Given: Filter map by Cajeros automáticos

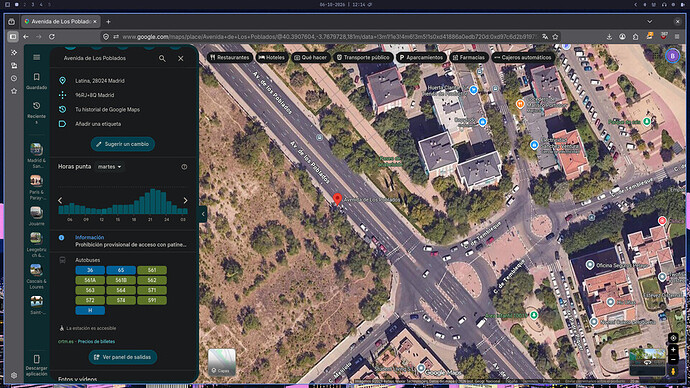Looking at the screenshot, I should [x=523, y=58].
